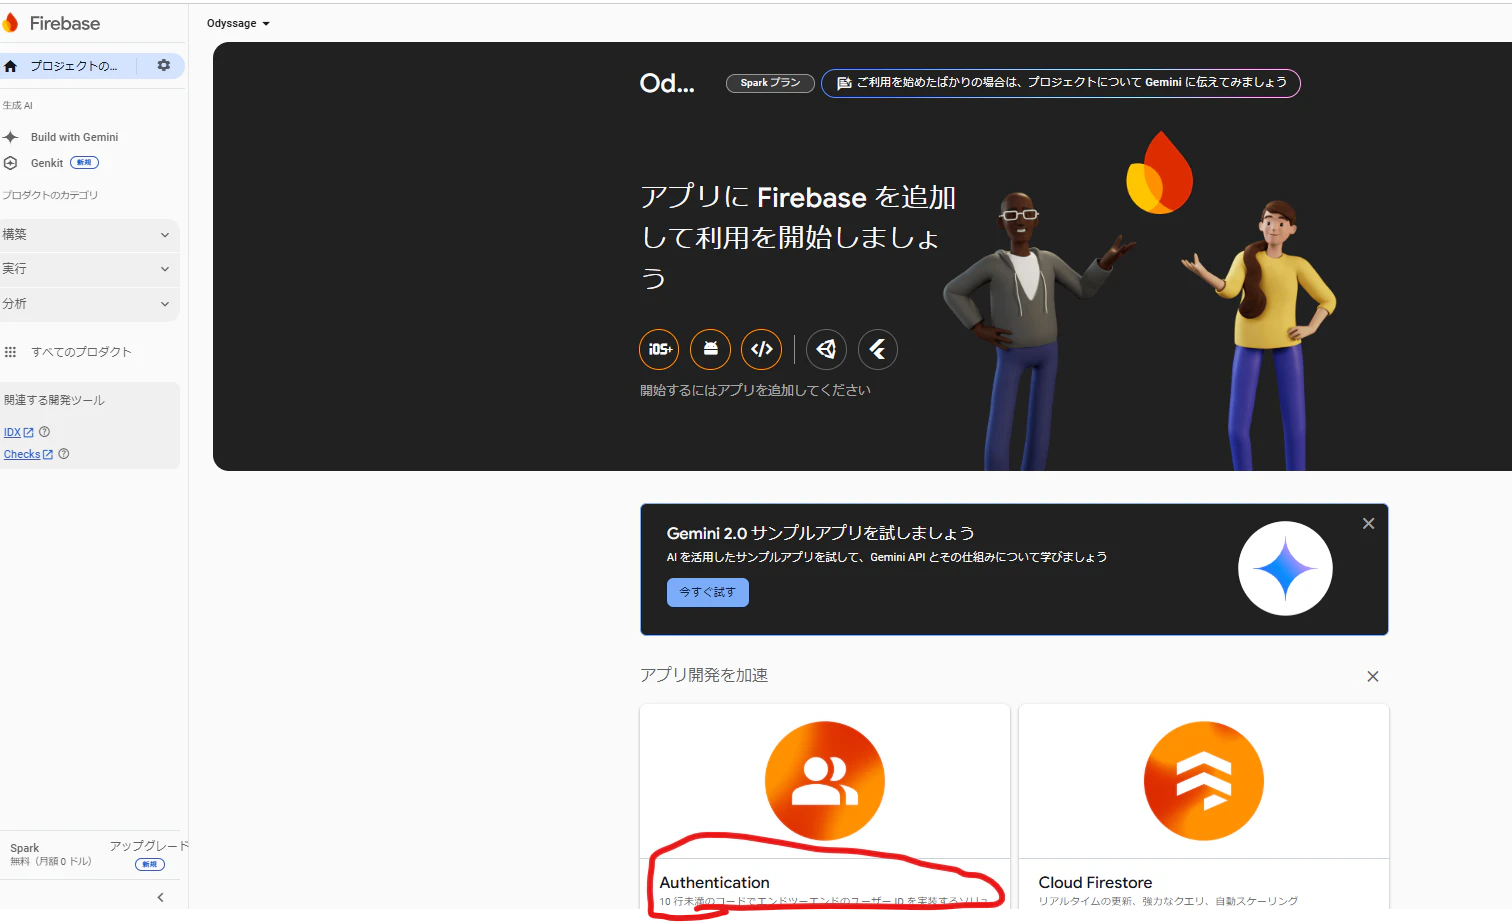
Task: Click the アプリ開発を加速 heading
Action: click(x=704, y=675)
